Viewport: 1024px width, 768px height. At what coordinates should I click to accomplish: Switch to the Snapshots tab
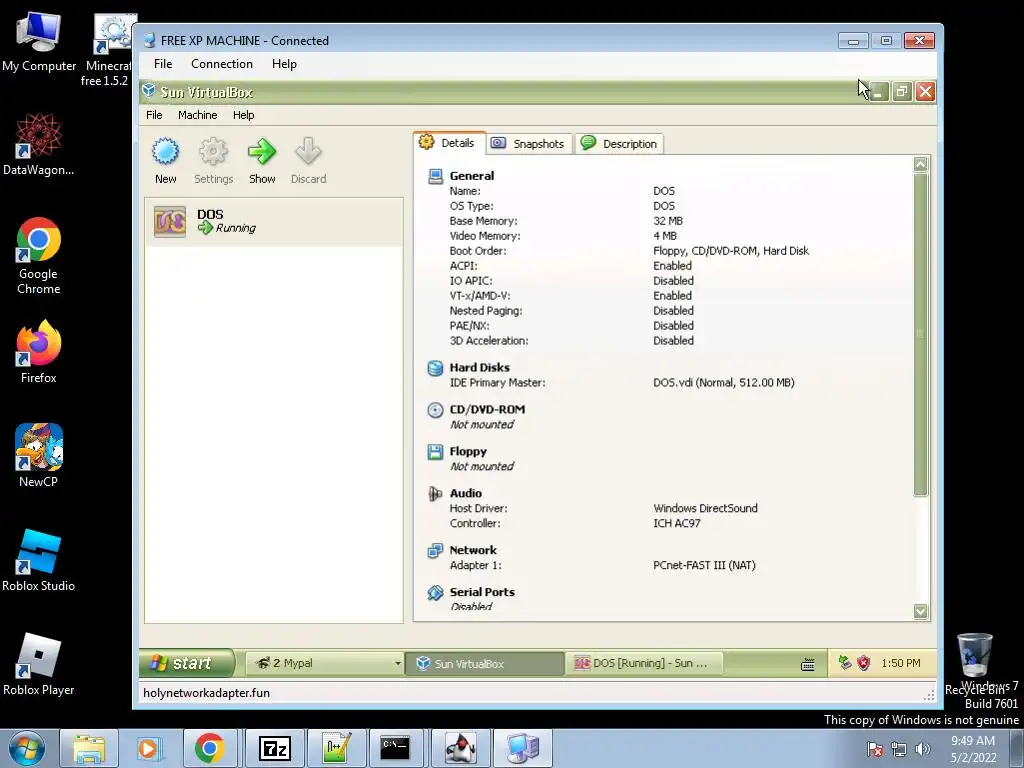(529, 144)
